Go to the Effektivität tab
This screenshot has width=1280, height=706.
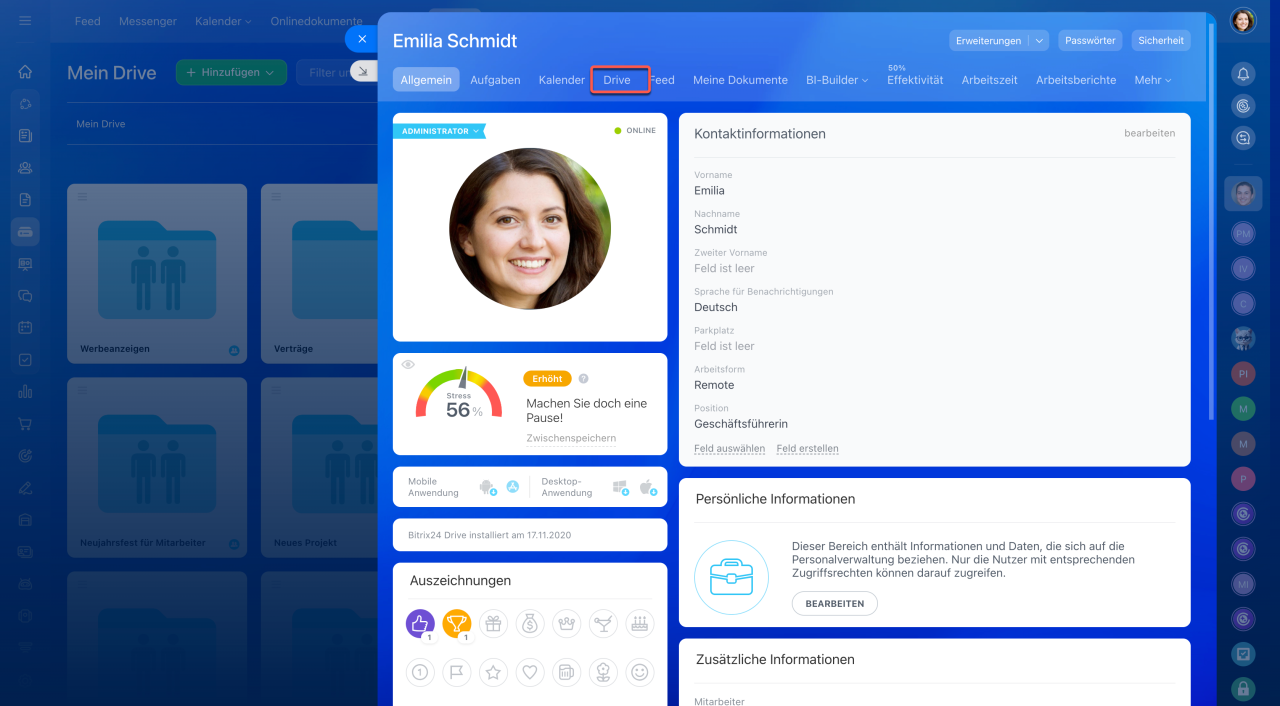tap(915, 80)
